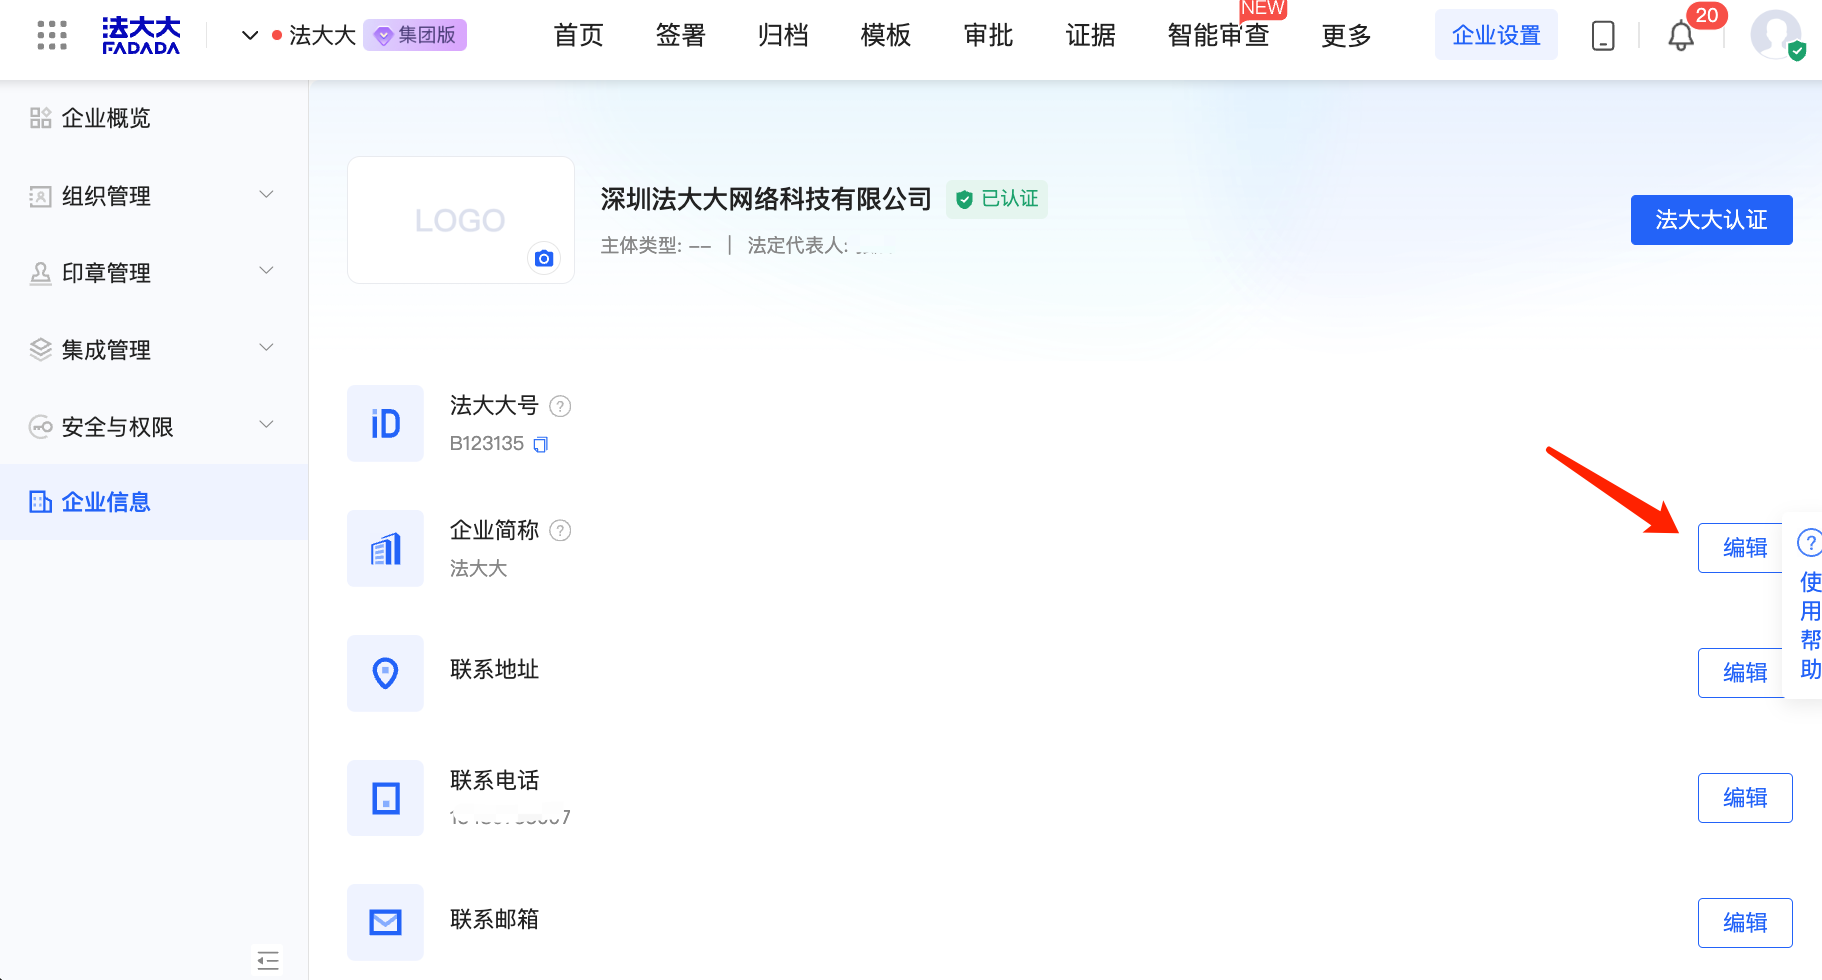The image size is (1822, 980).
Task: Click the 联系邮箱 envelope icon
Action: (386, 922)
